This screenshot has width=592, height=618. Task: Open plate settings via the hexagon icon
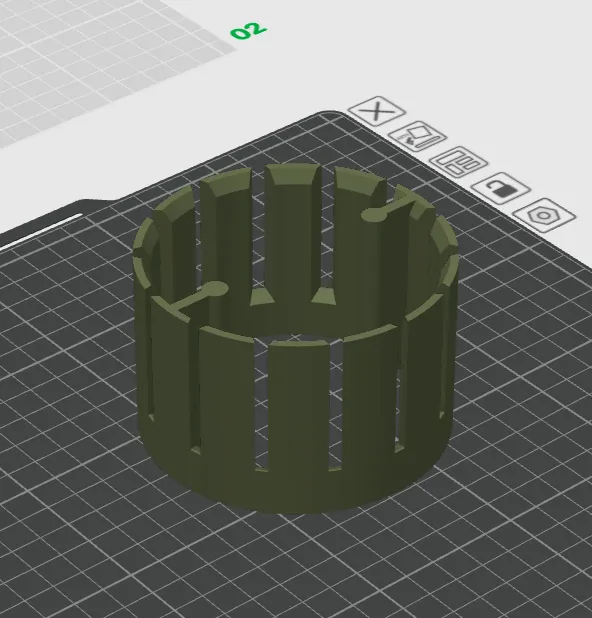[x=544, y=215]
